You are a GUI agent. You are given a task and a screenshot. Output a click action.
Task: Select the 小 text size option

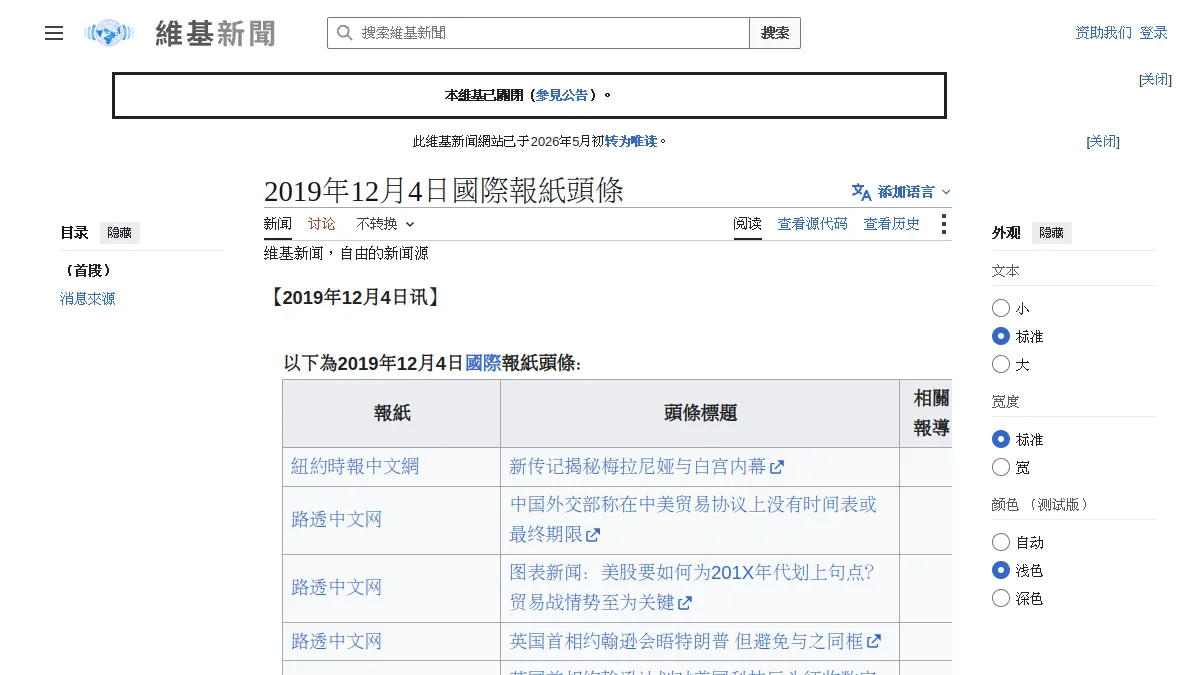[1001, 308]
